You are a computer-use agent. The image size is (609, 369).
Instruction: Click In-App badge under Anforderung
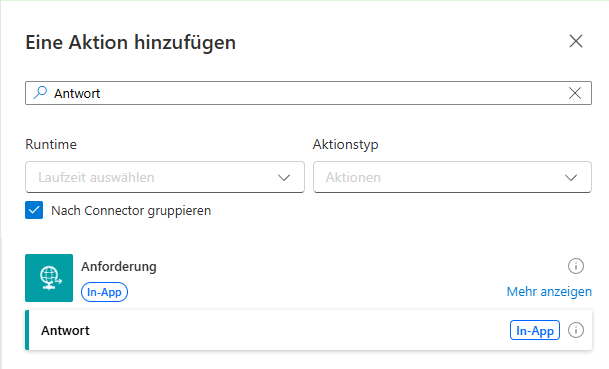point(104,292)
